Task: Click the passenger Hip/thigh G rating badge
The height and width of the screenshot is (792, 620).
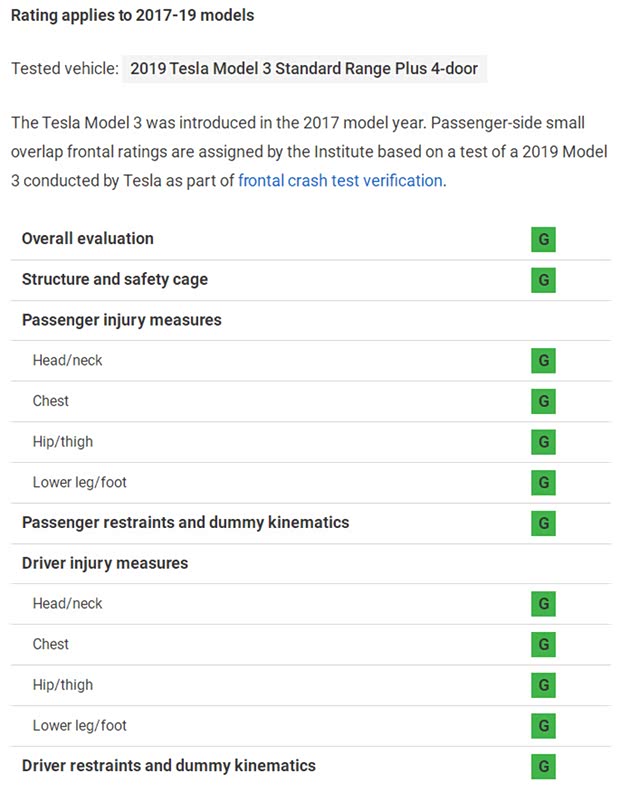Action: (543, 442)
